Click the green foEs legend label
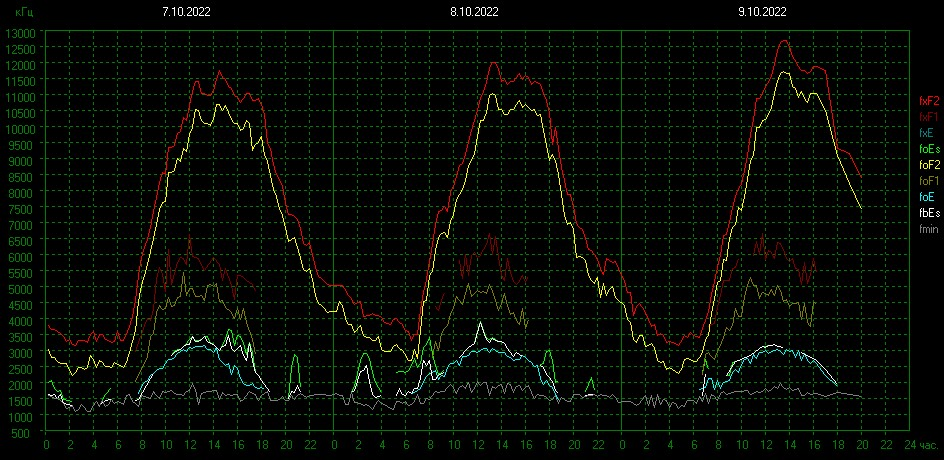The height and width of the screenshot is (460, 944). [x=929, y=148]
